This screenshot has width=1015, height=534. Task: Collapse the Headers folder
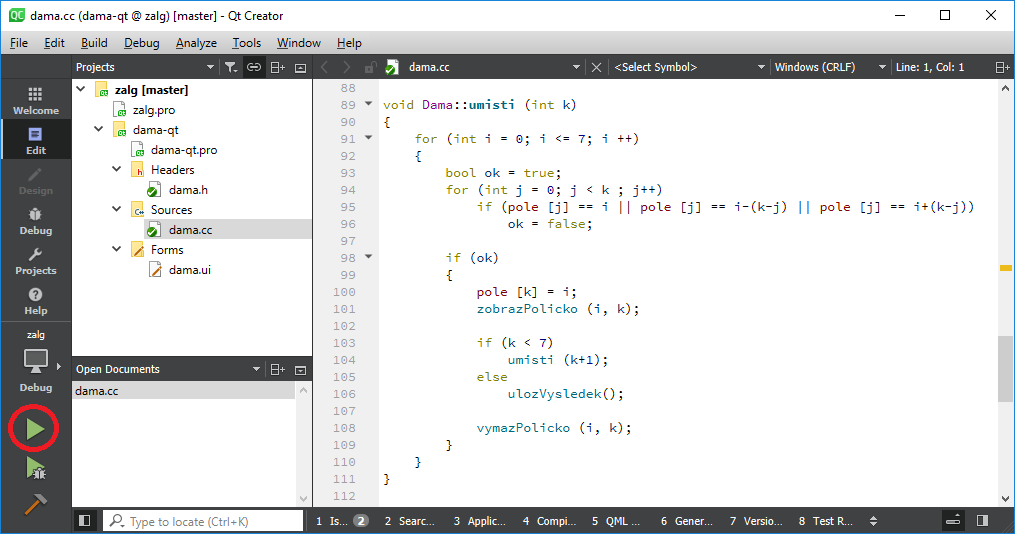coord(117,170)
